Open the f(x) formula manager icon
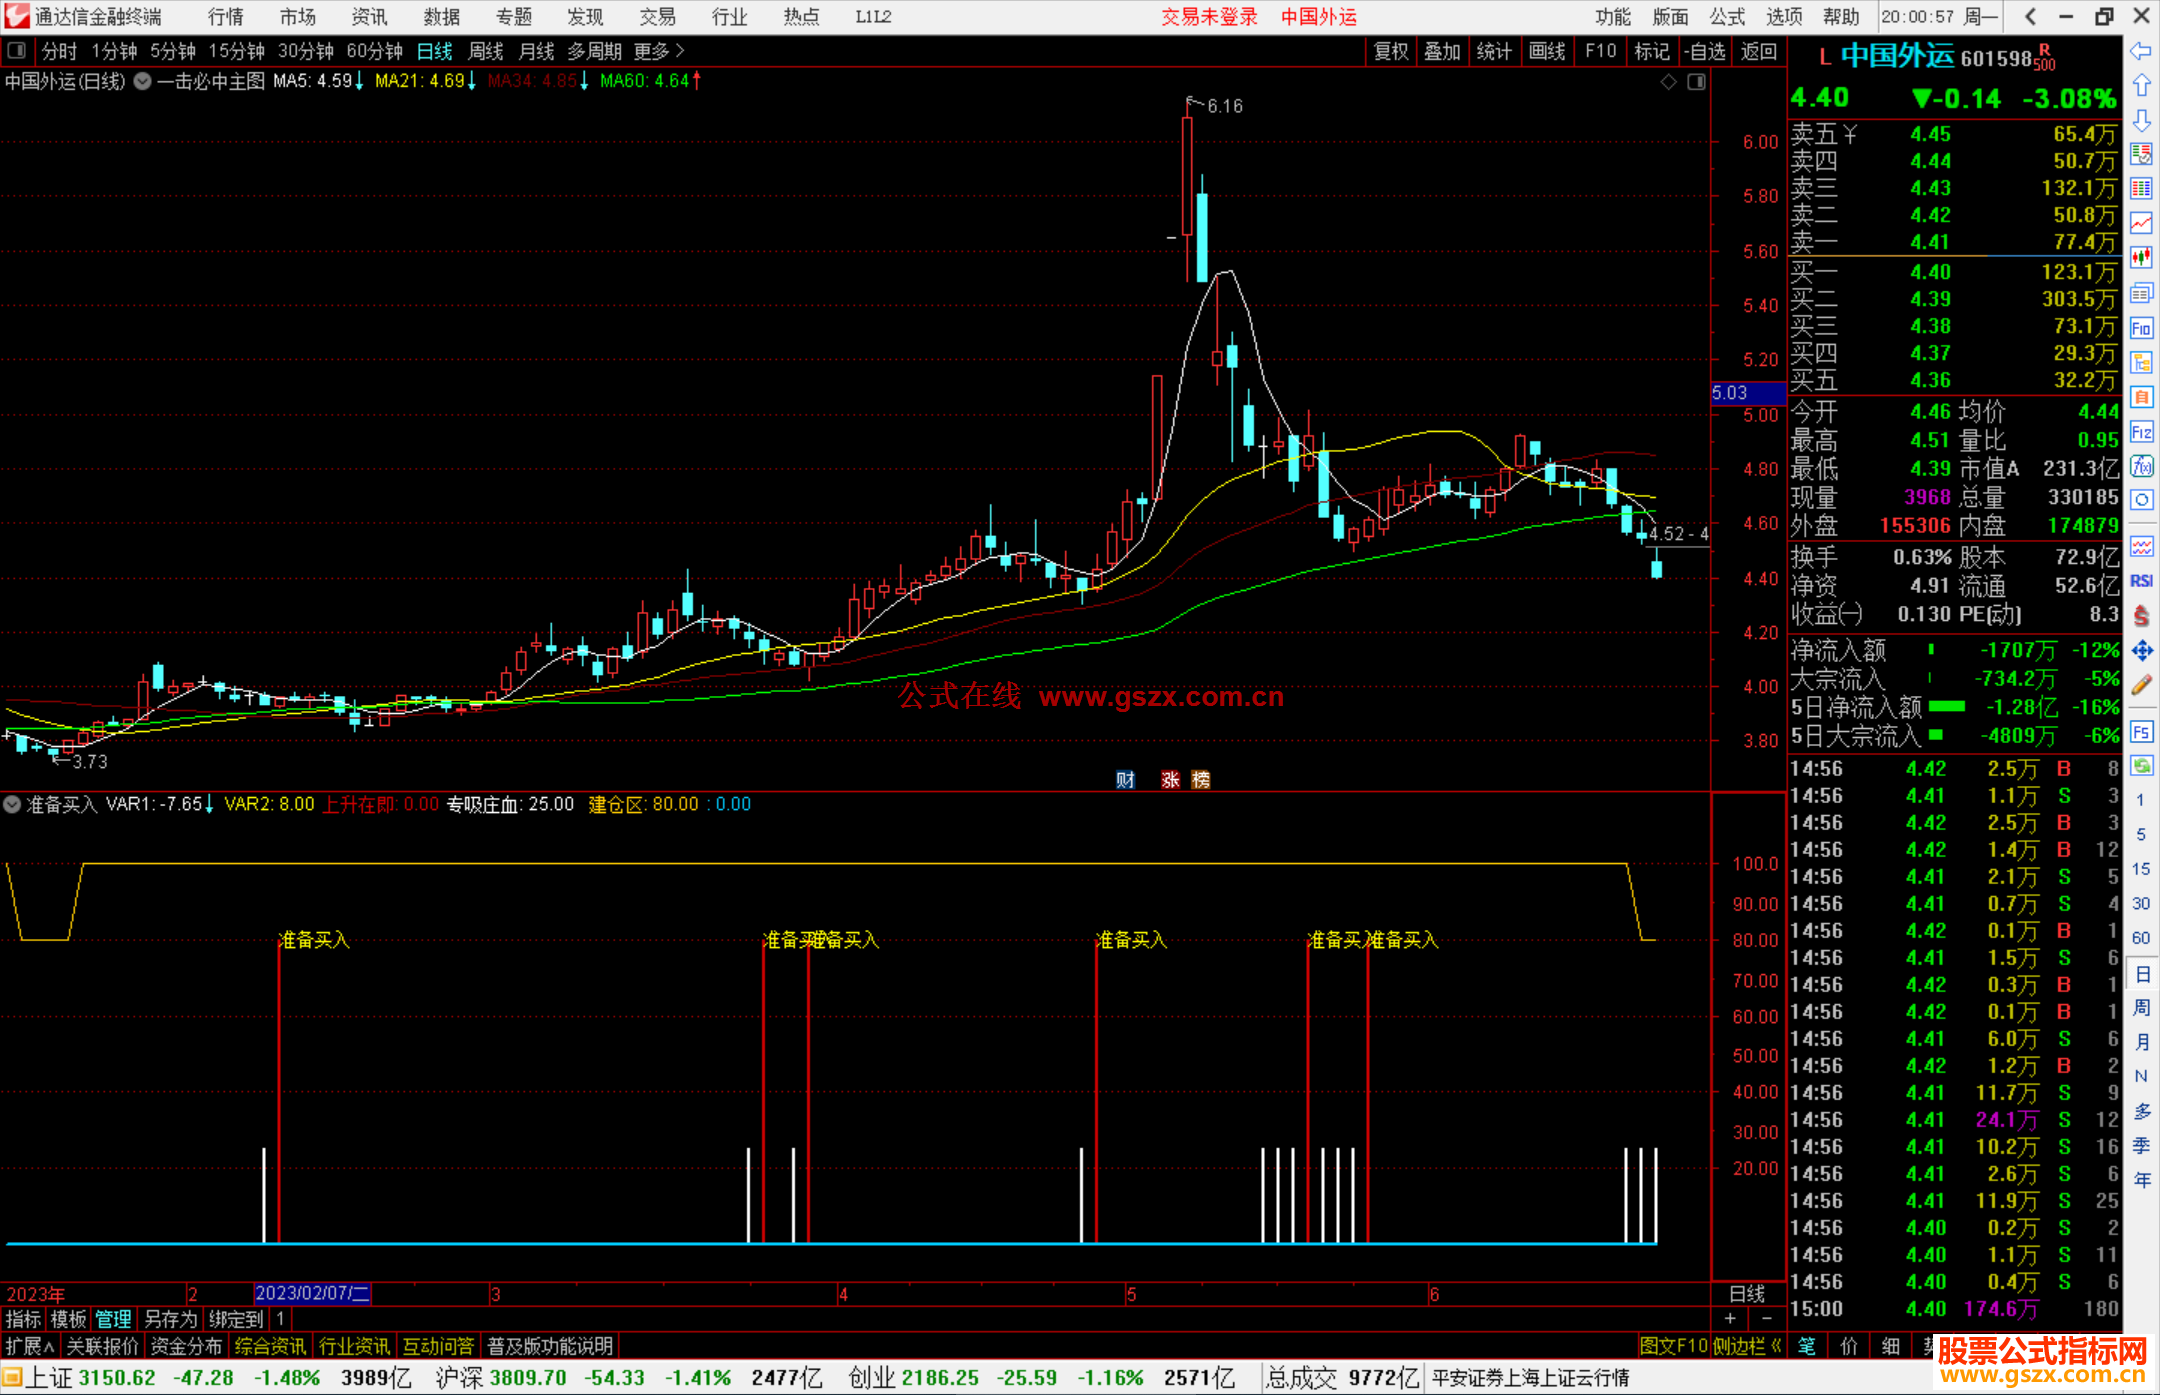Image resolution: width=2160 pixels, height=1395 pixels. click(2141, 466)
